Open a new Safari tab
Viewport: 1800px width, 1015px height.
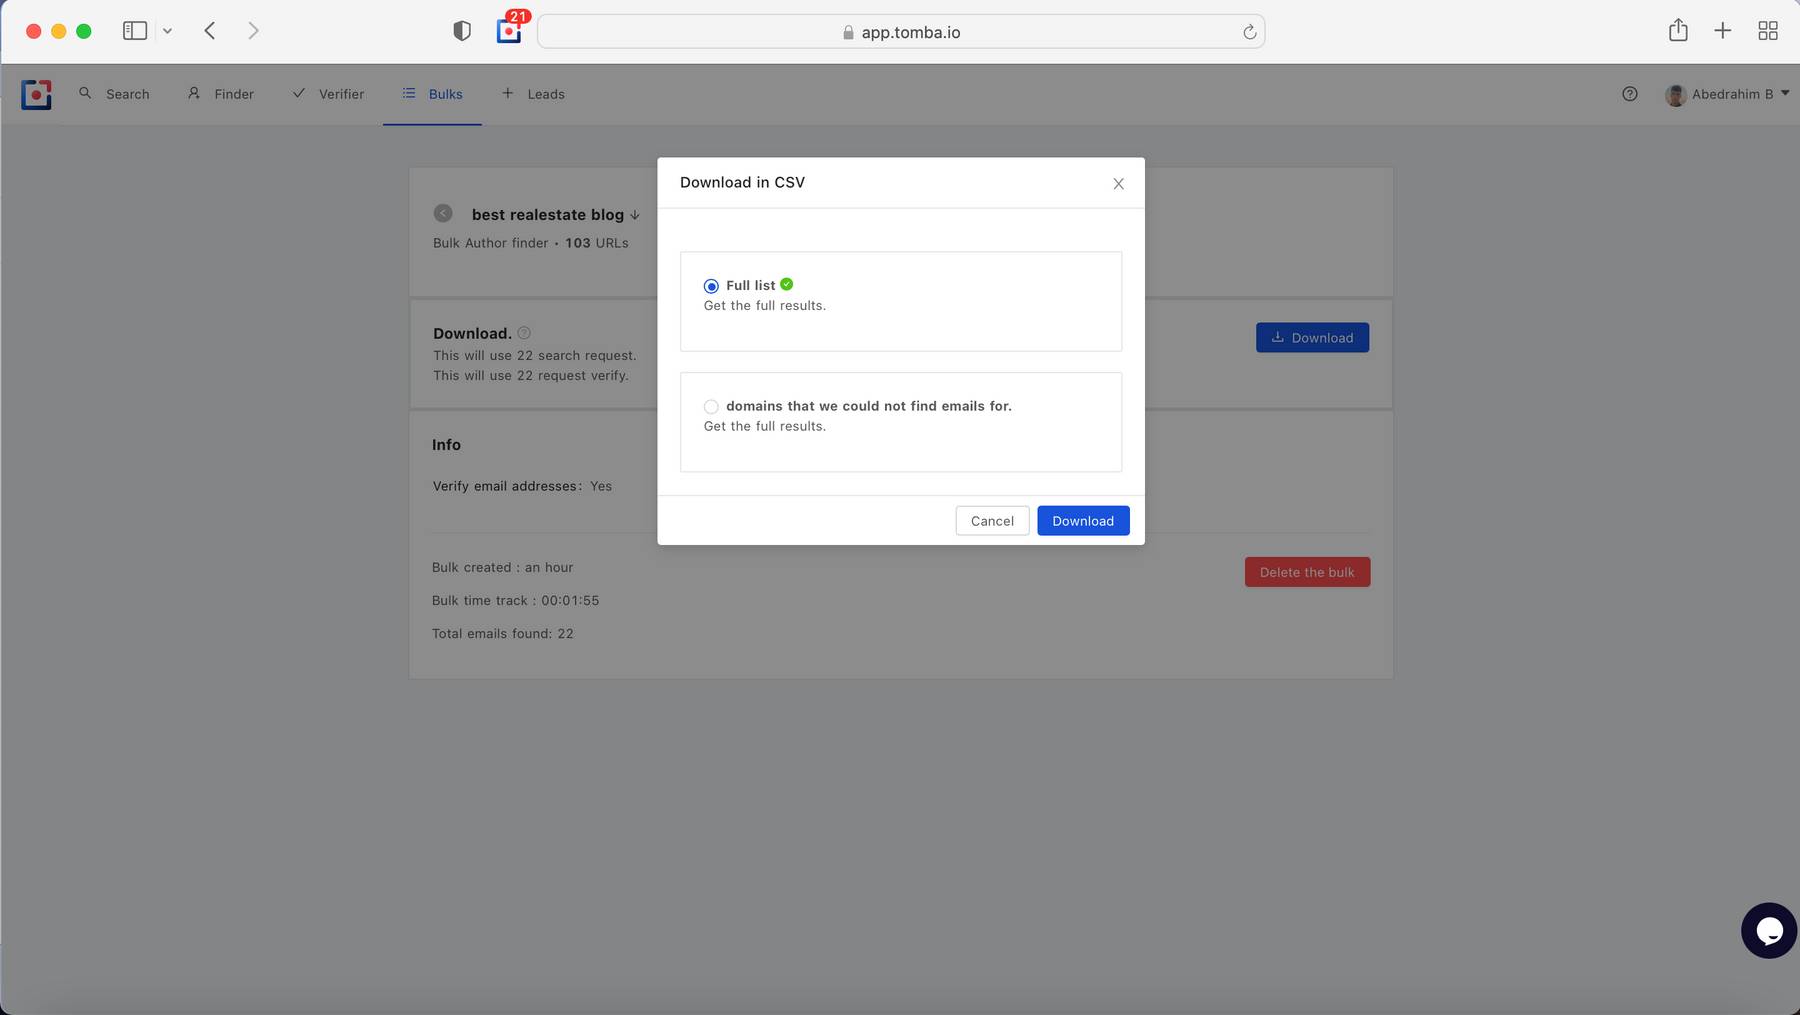point(1722,31)
